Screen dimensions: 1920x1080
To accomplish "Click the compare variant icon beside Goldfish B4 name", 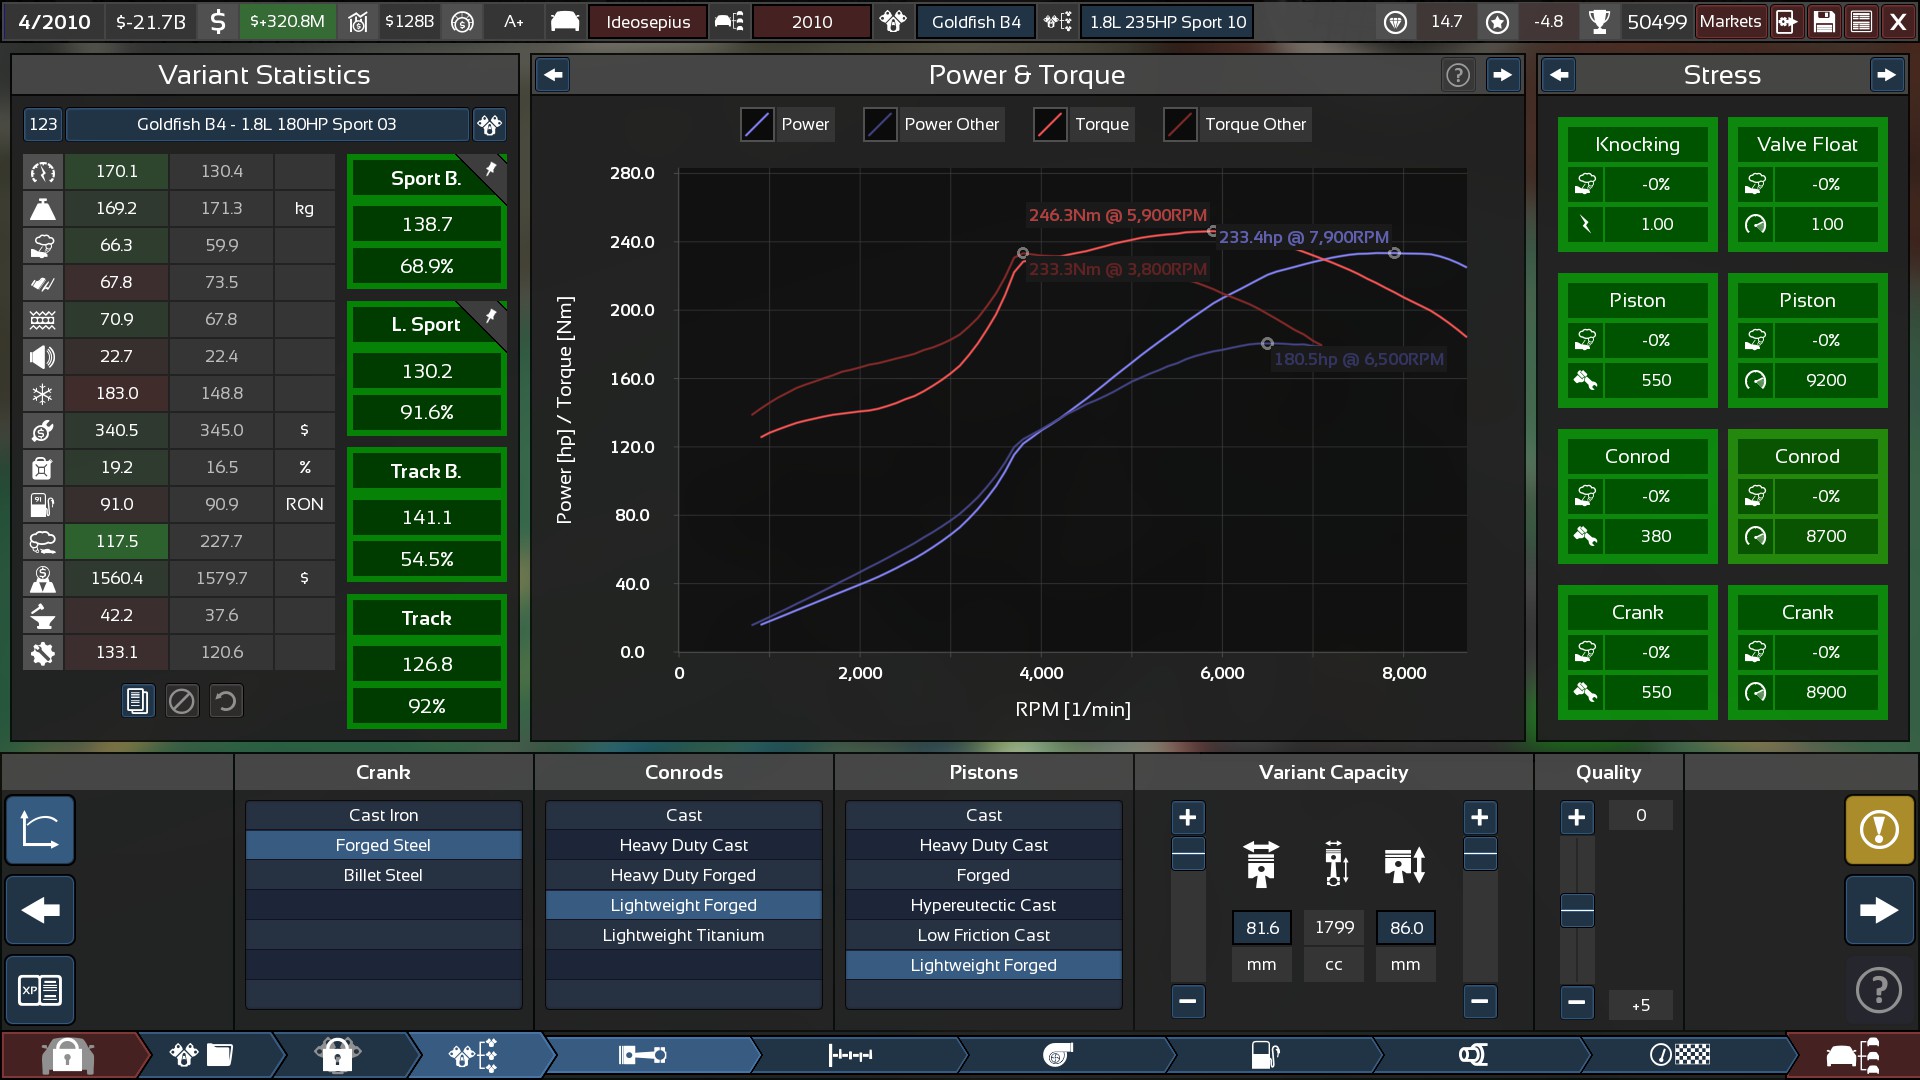I will (x=489, y=125).
